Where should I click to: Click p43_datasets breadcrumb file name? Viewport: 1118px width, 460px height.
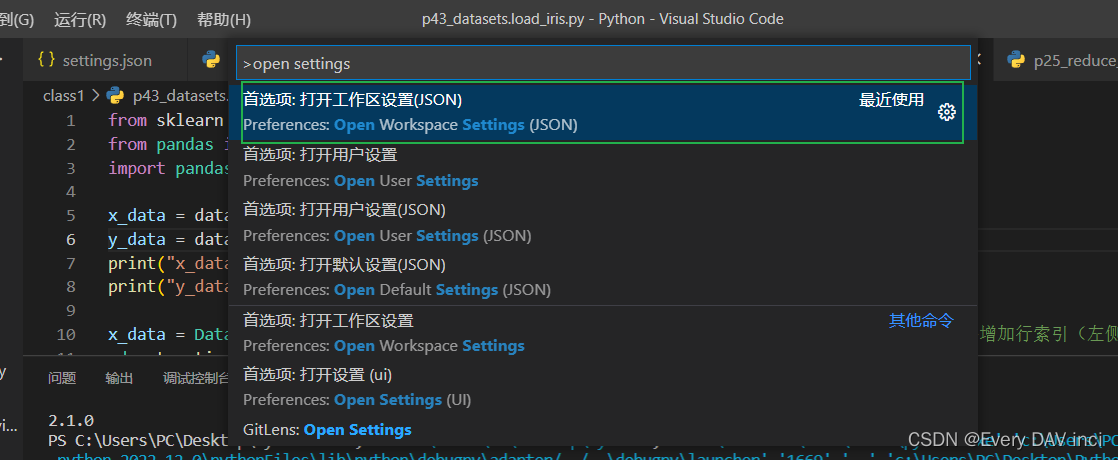(178, 95)
